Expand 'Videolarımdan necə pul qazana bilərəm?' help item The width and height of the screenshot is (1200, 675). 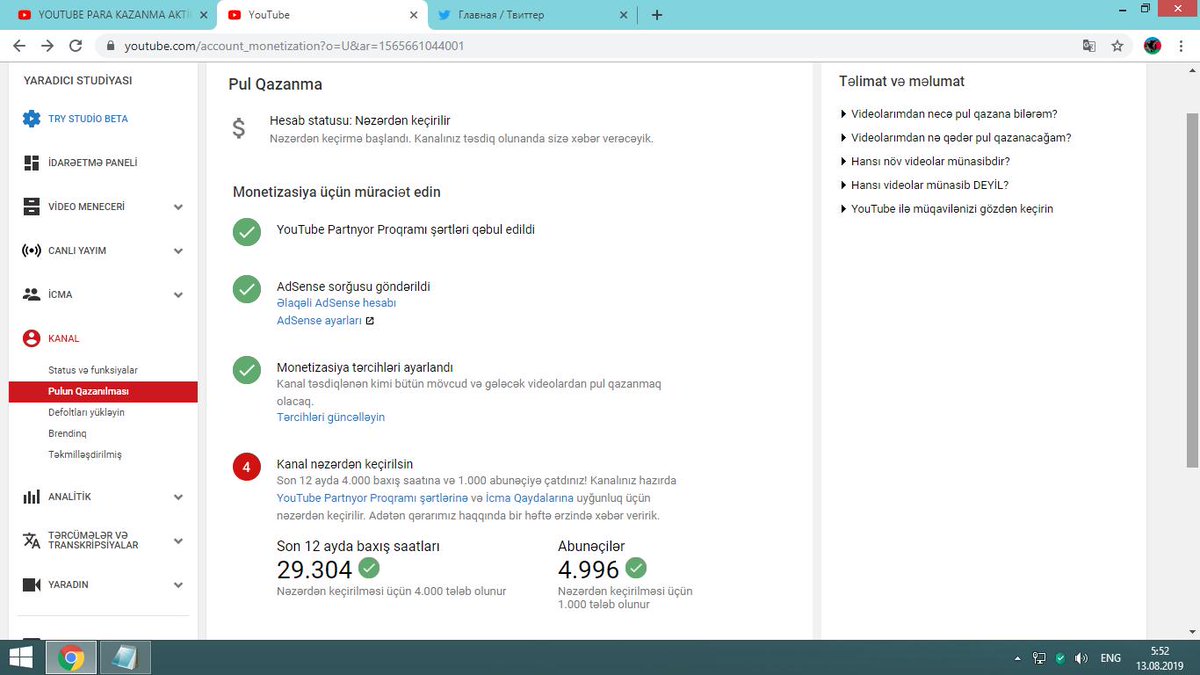[948, 114]
